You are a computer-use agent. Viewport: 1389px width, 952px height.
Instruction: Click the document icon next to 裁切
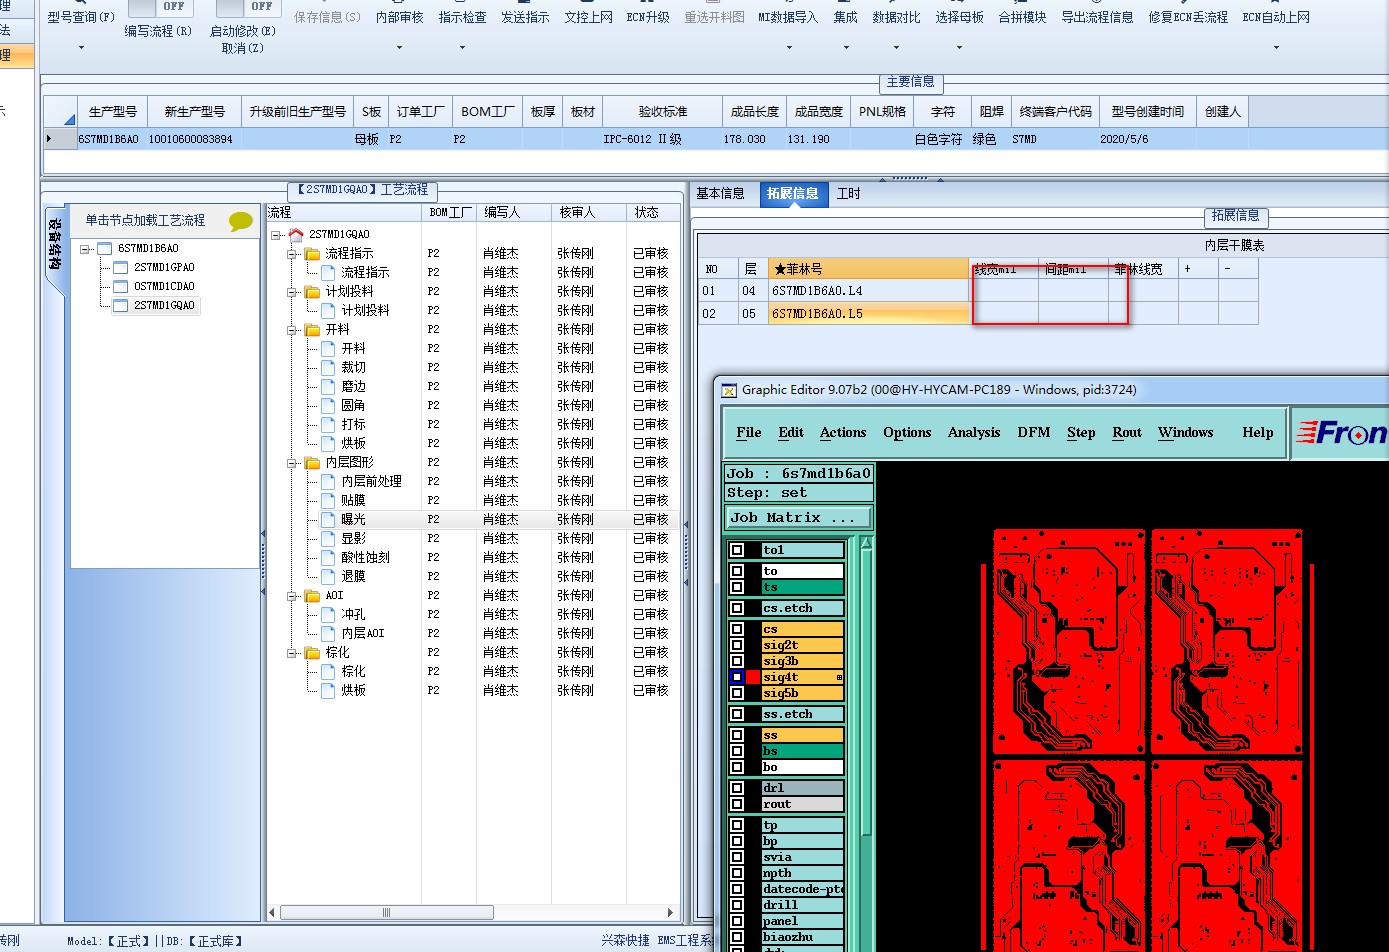pos(328,367)
